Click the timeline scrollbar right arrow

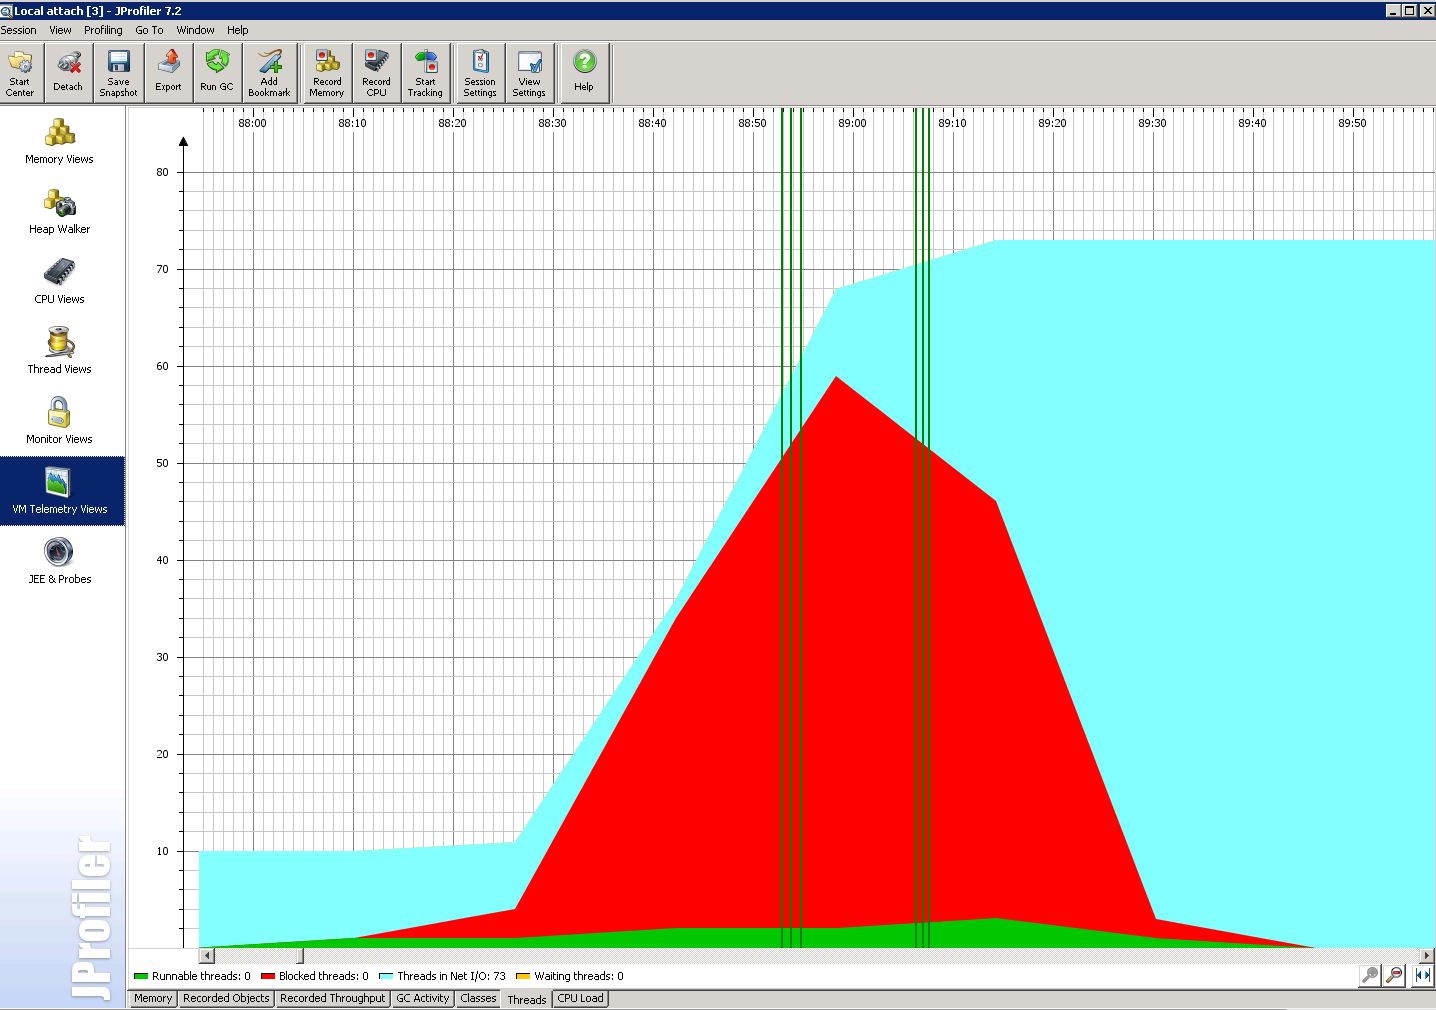(1427, 956)
